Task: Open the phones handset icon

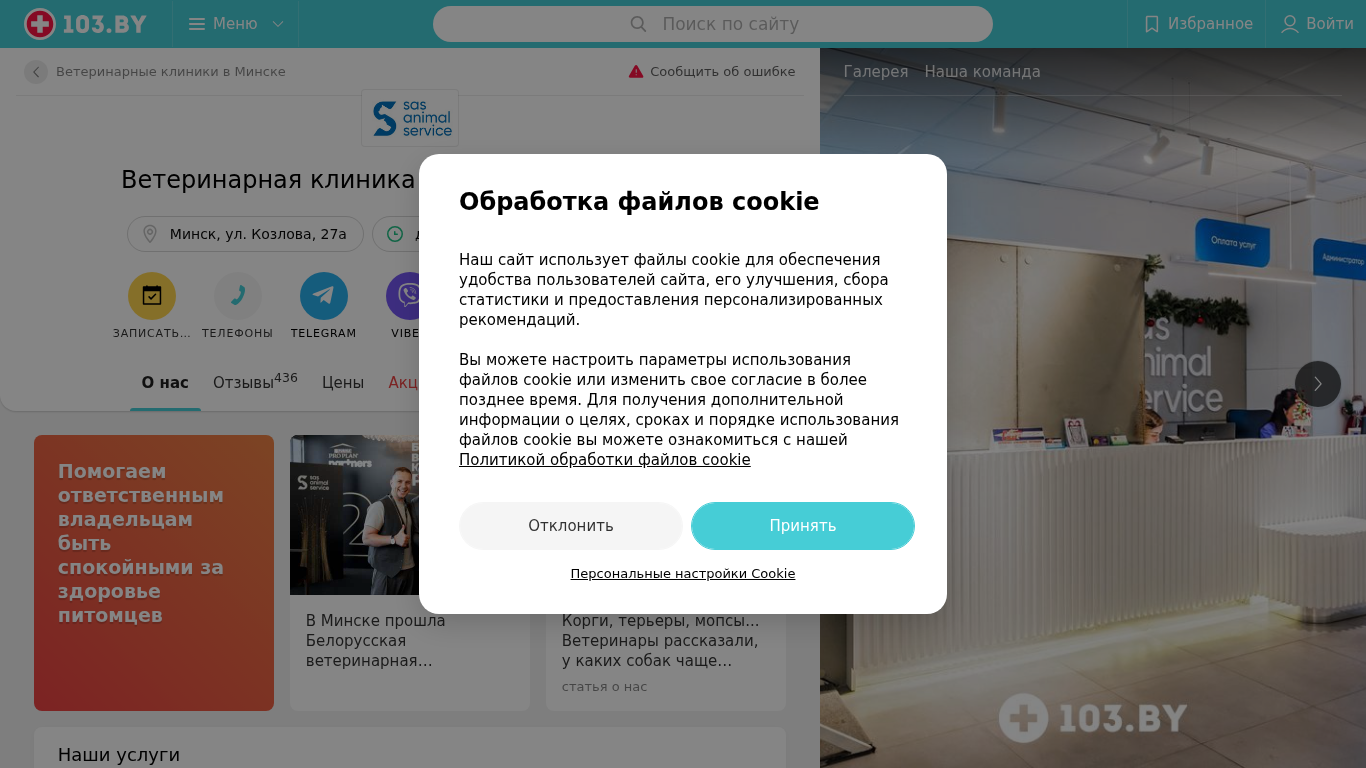Action: (x=238, y=296)
